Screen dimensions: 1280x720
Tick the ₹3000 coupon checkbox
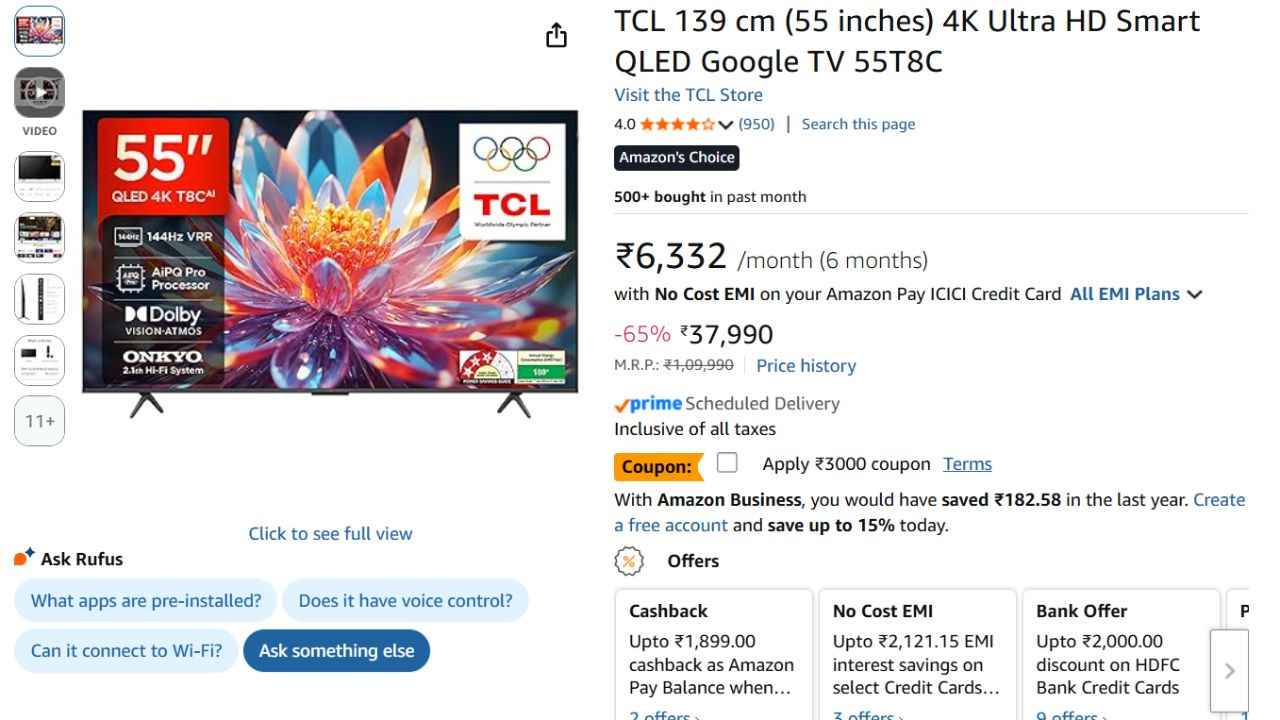727,462
